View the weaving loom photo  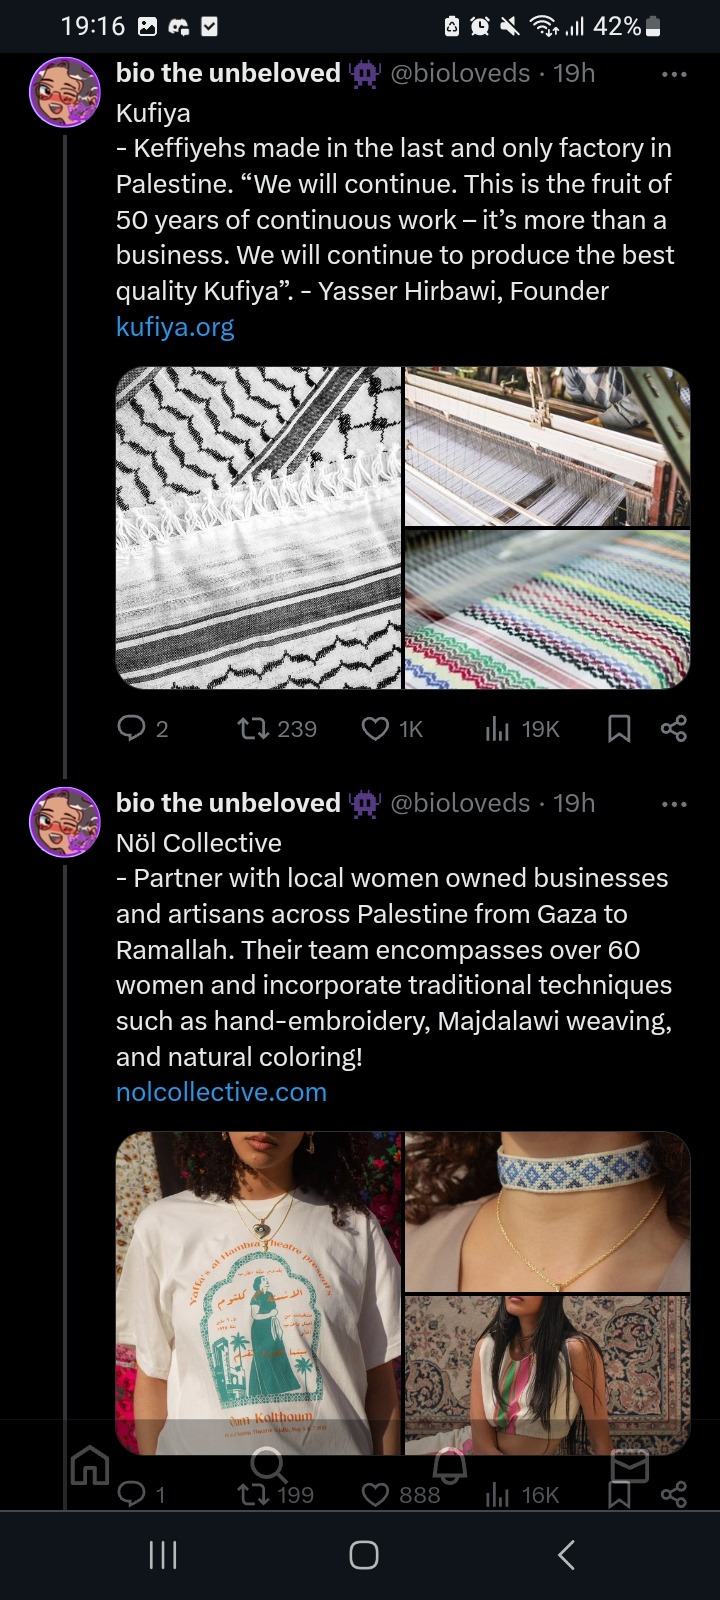tap(547, 446)
